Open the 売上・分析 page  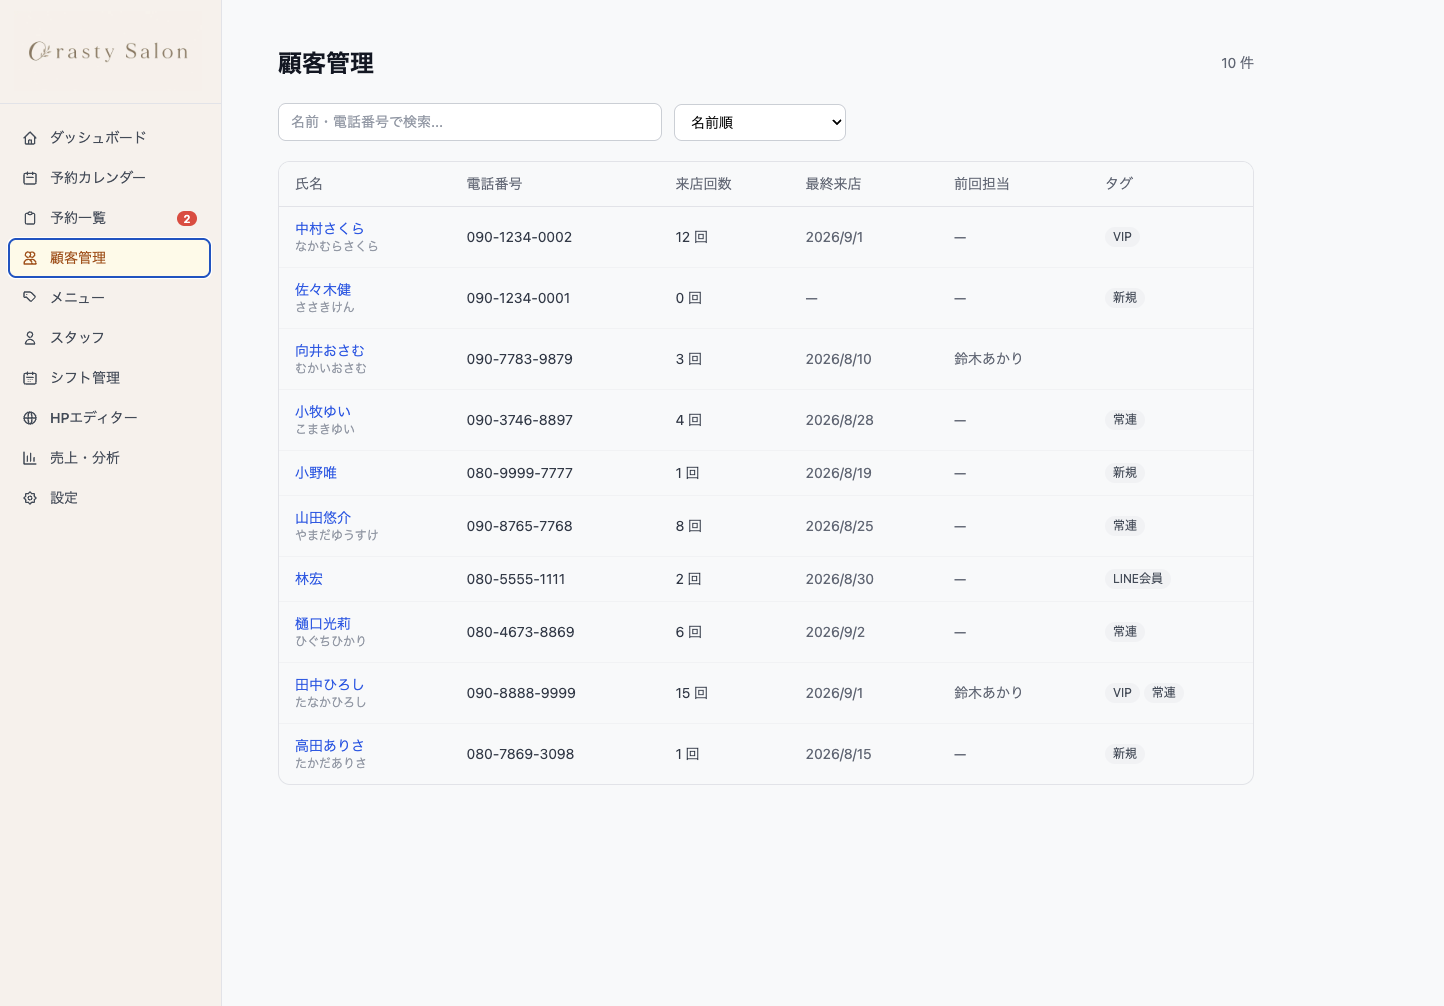(x=110, y=458)
